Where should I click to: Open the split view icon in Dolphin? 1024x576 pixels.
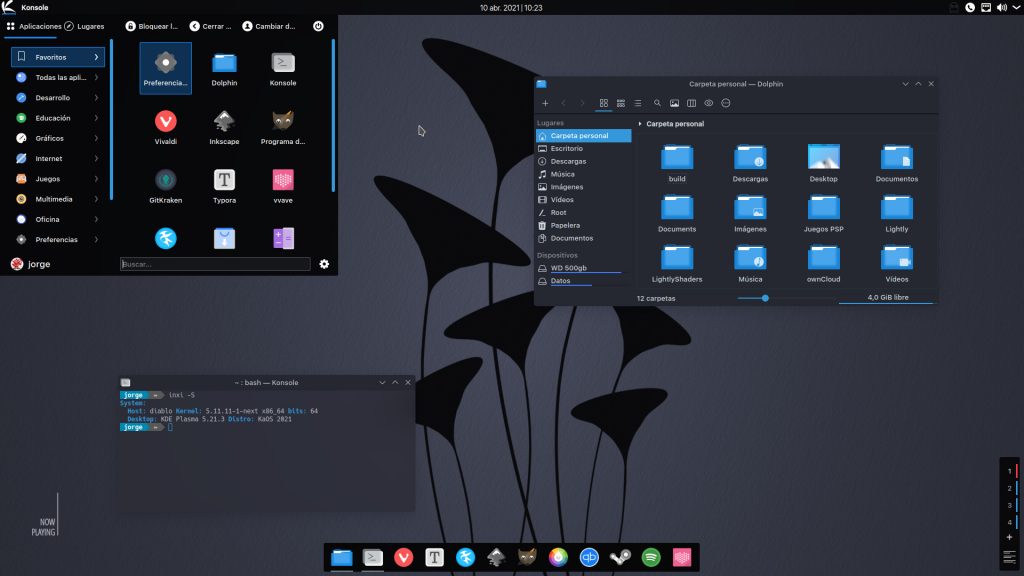point(691,103)
